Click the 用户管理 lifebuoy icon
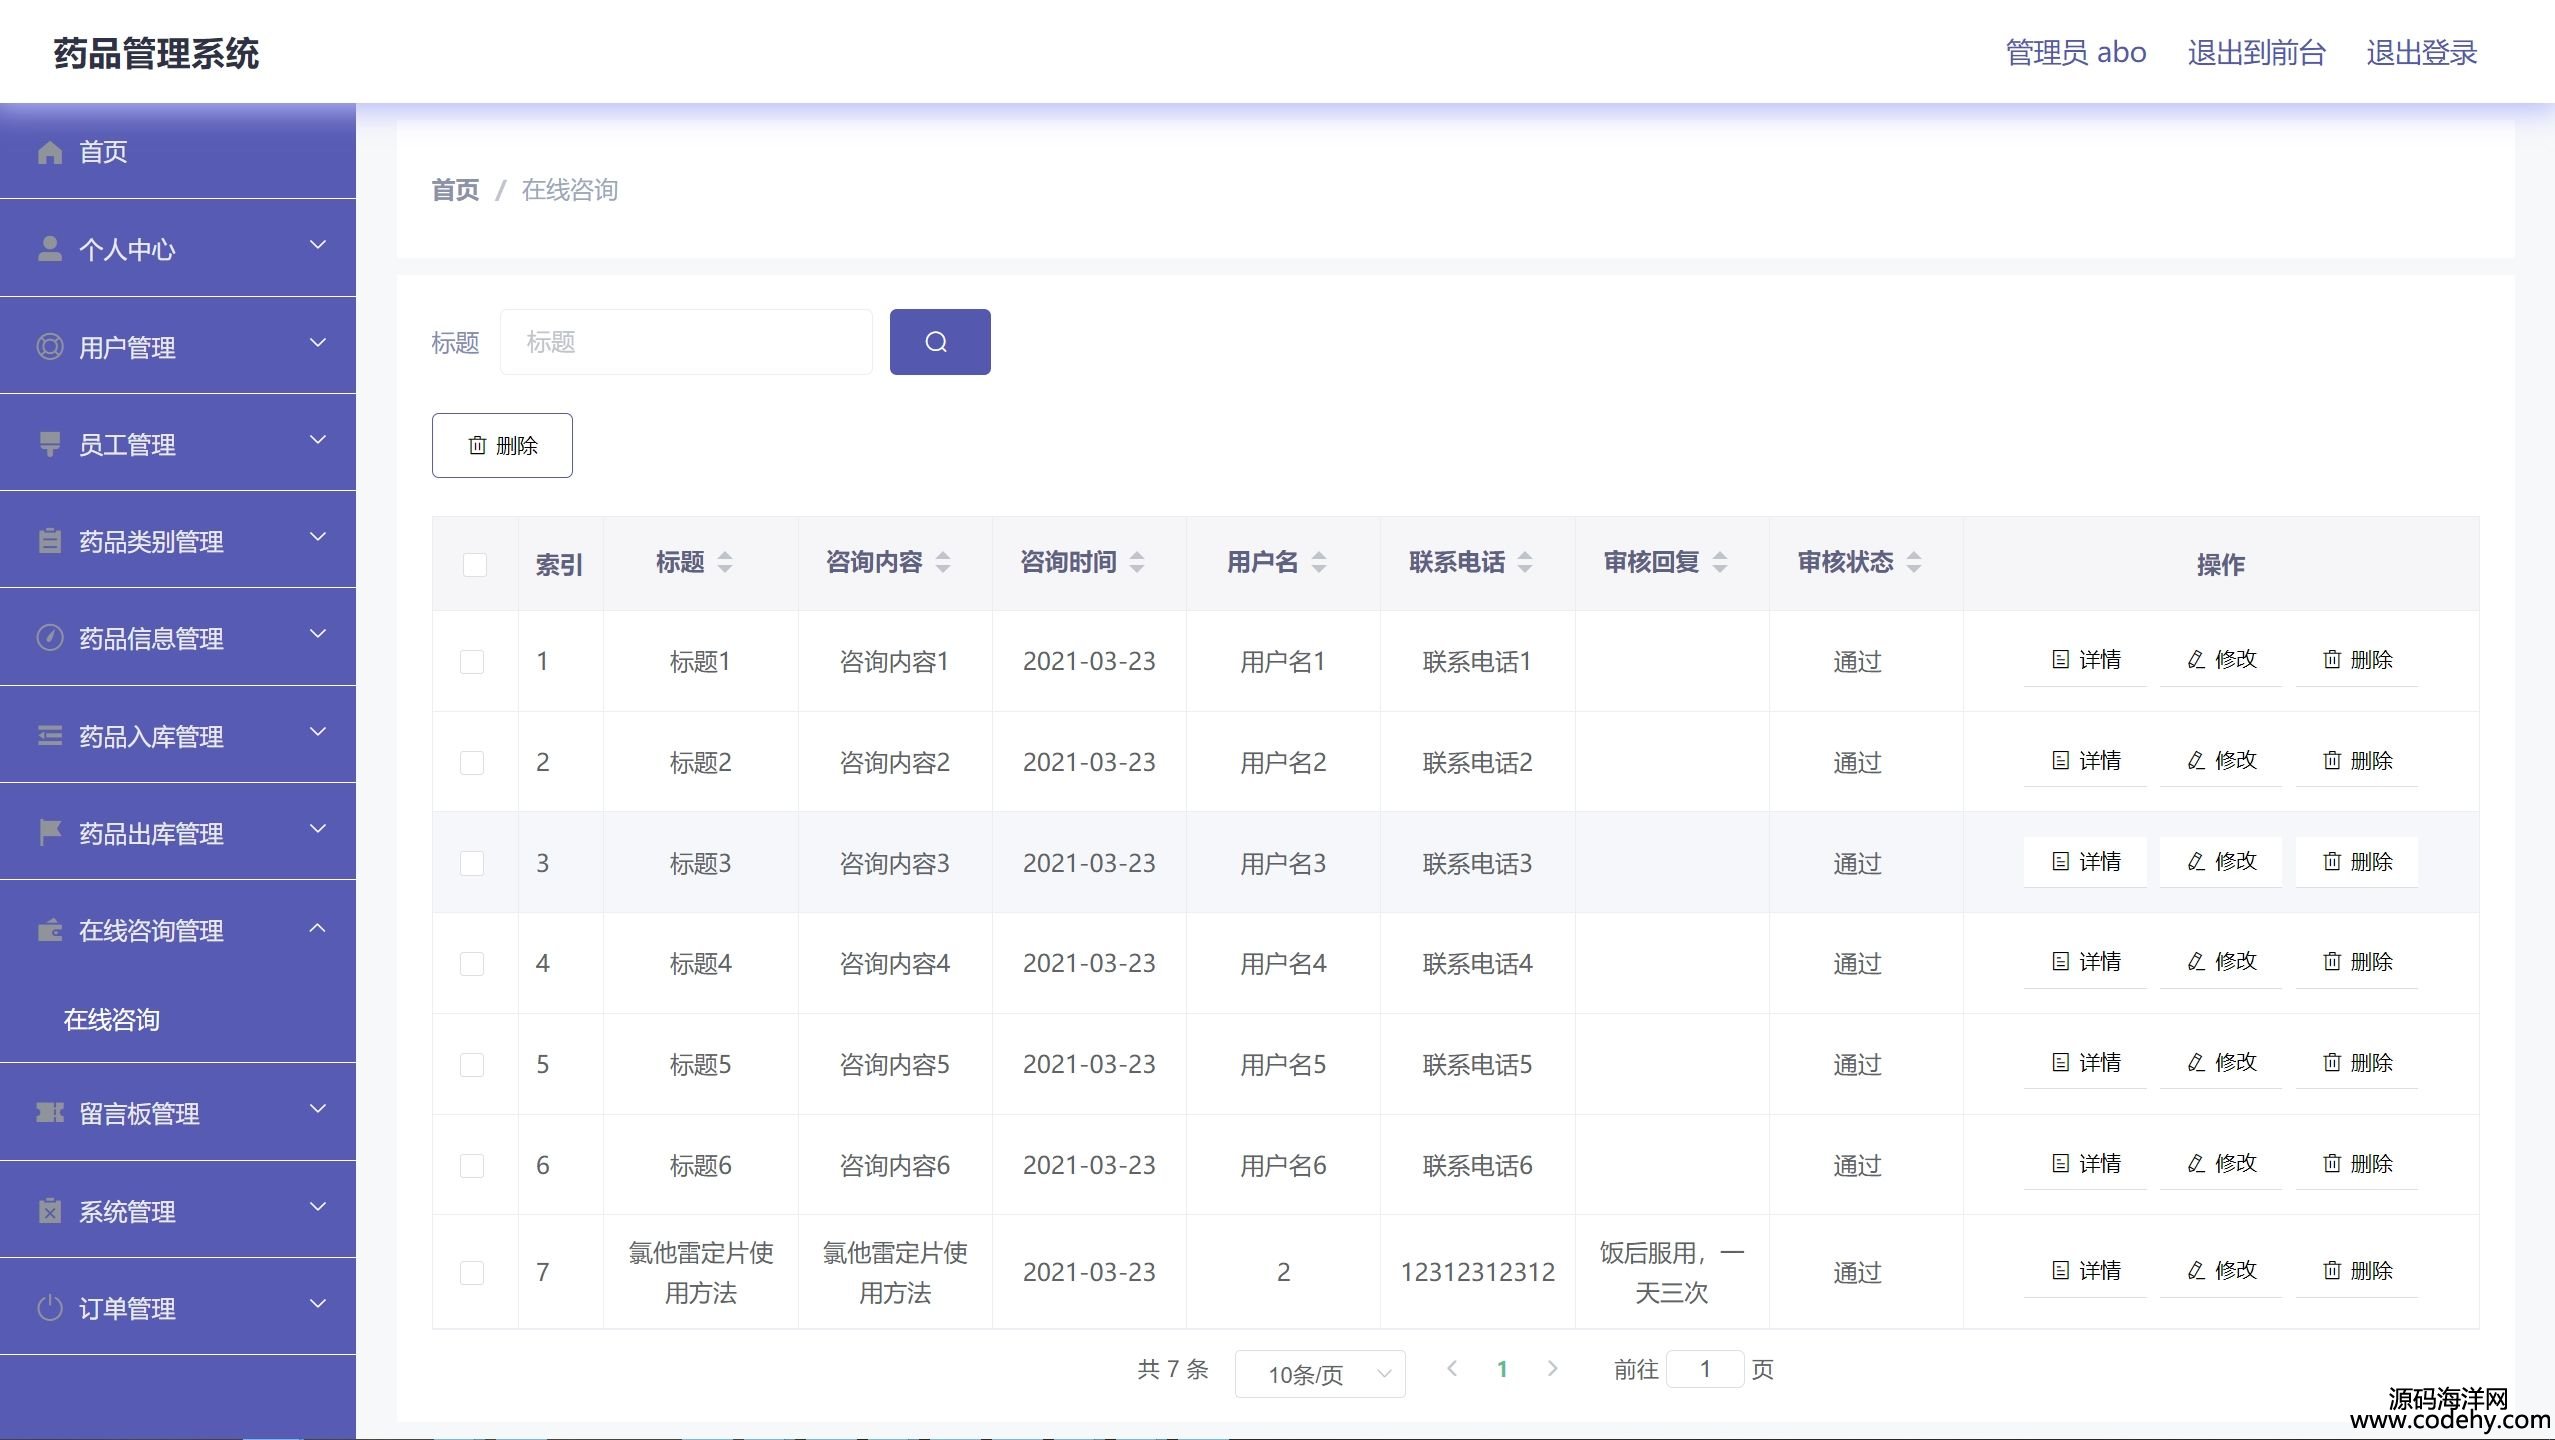Viewport: 2555px width, 1440px height. [x=50, y=347]
